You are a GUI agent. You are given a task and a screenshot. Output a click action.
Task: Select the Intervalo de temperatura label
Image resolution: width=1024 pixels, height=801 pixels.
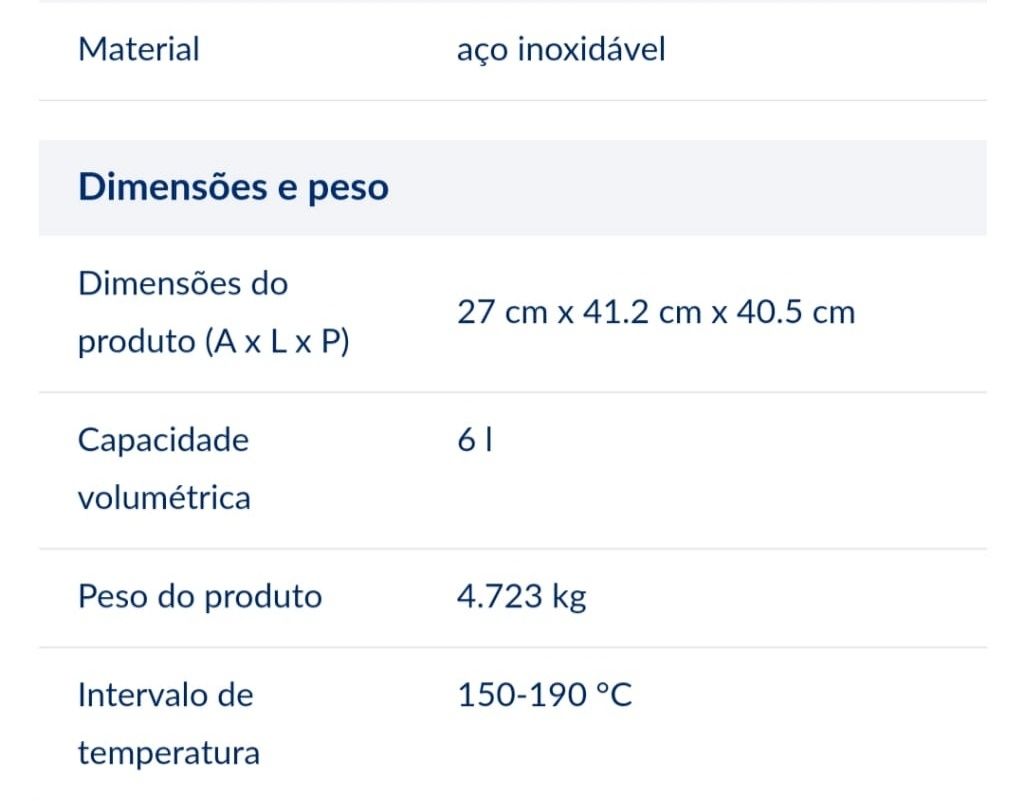coord(168,723)
